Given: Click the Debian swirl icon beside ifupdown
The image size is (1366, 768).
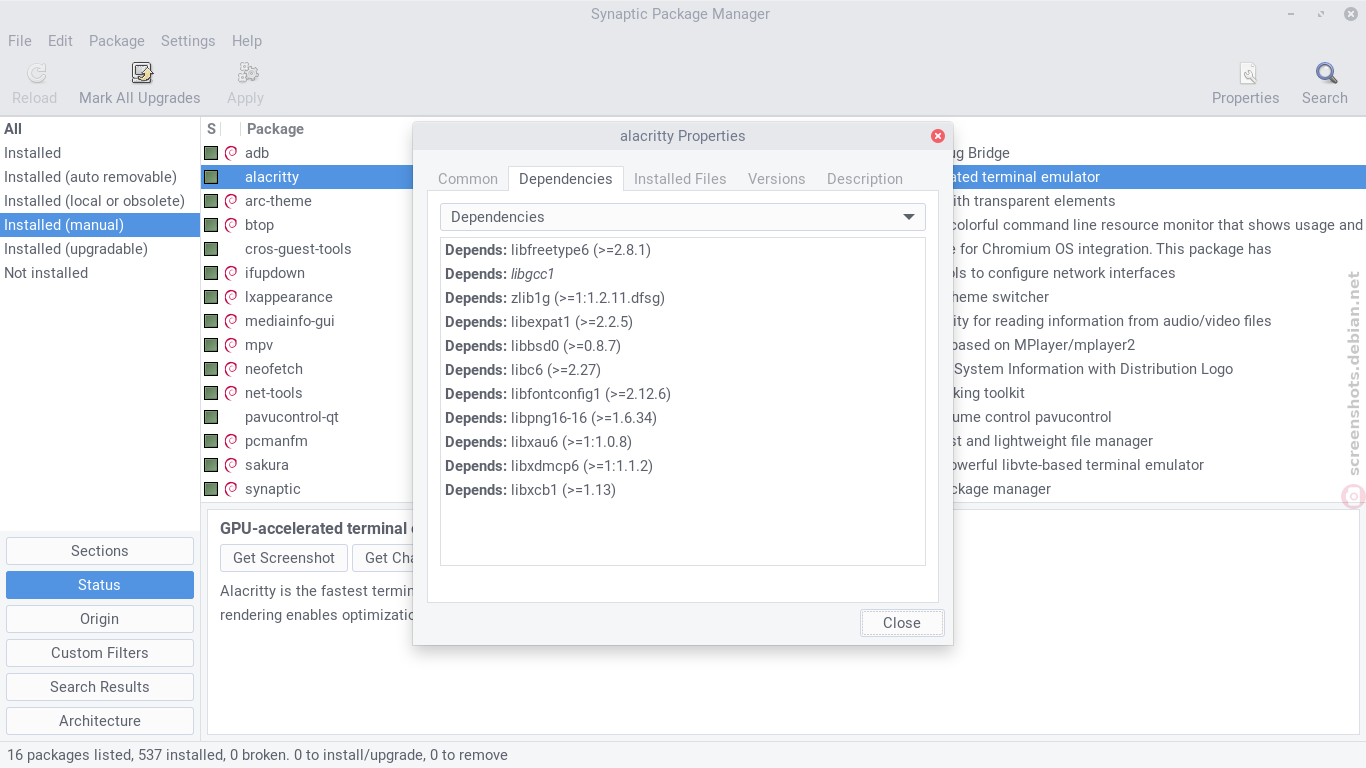Looking at the screenshot, I should pyautogui.click(x=231, y=273).
